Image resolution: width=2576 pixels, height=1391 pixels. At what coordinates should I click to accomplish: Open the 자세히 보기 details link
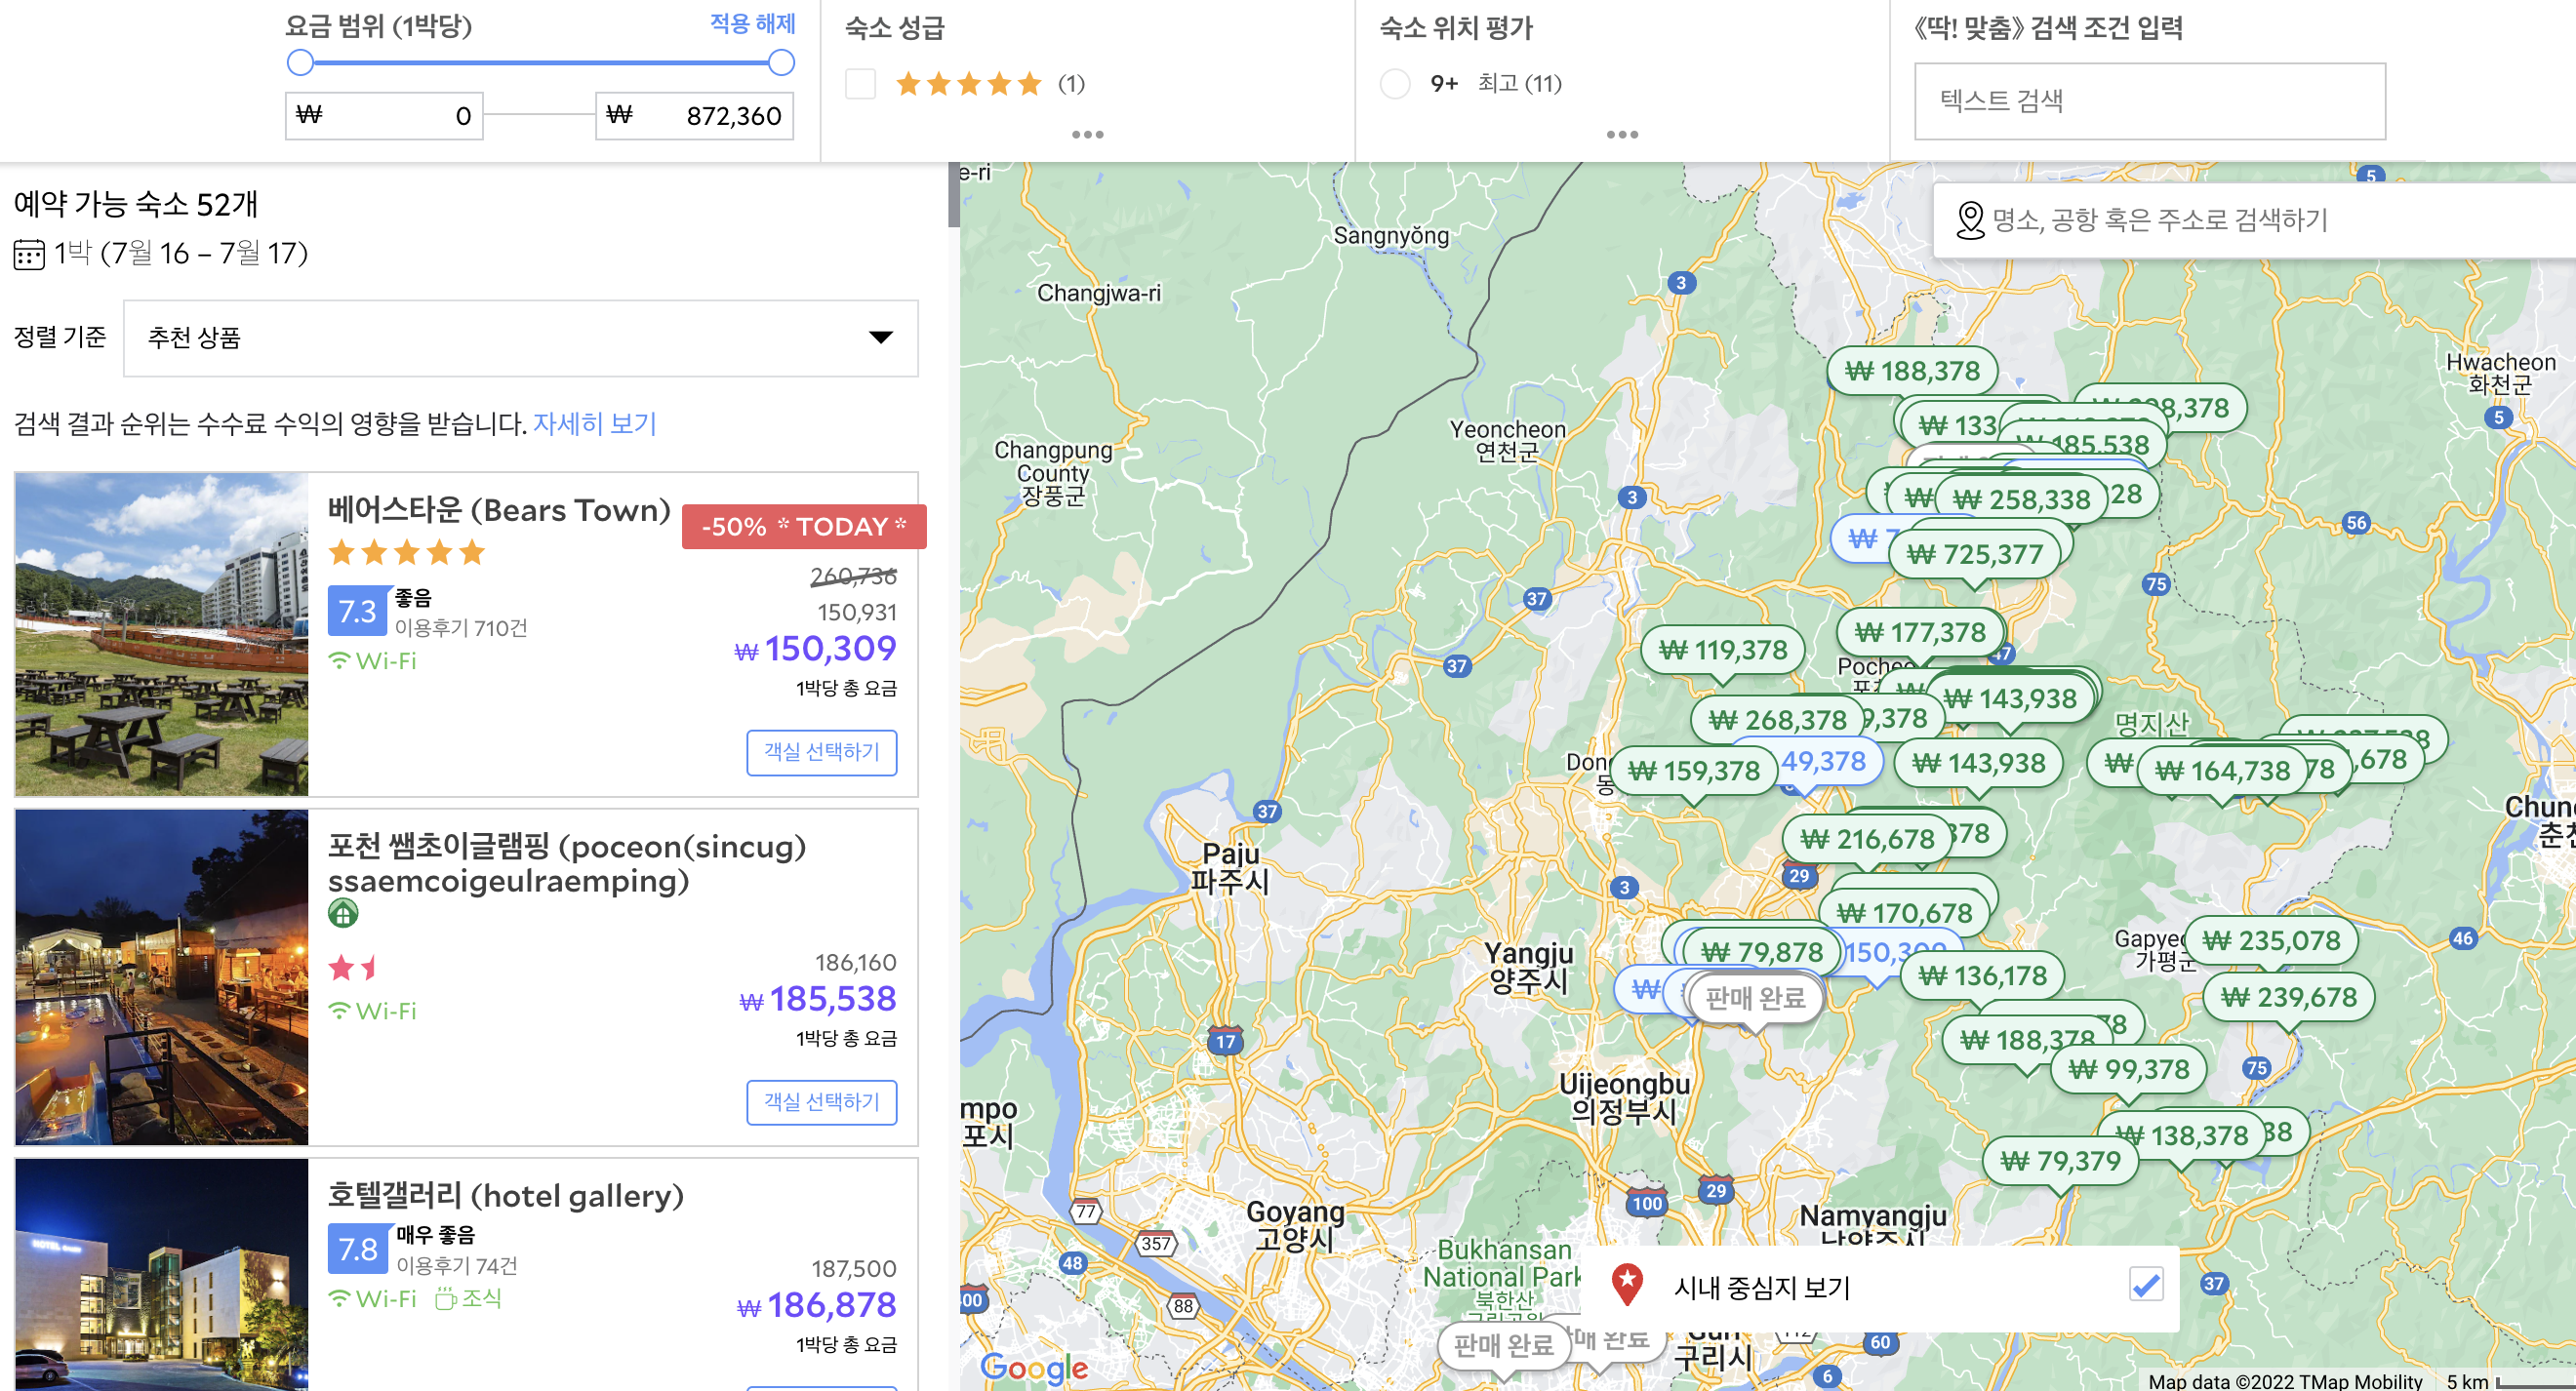point(594,424)
